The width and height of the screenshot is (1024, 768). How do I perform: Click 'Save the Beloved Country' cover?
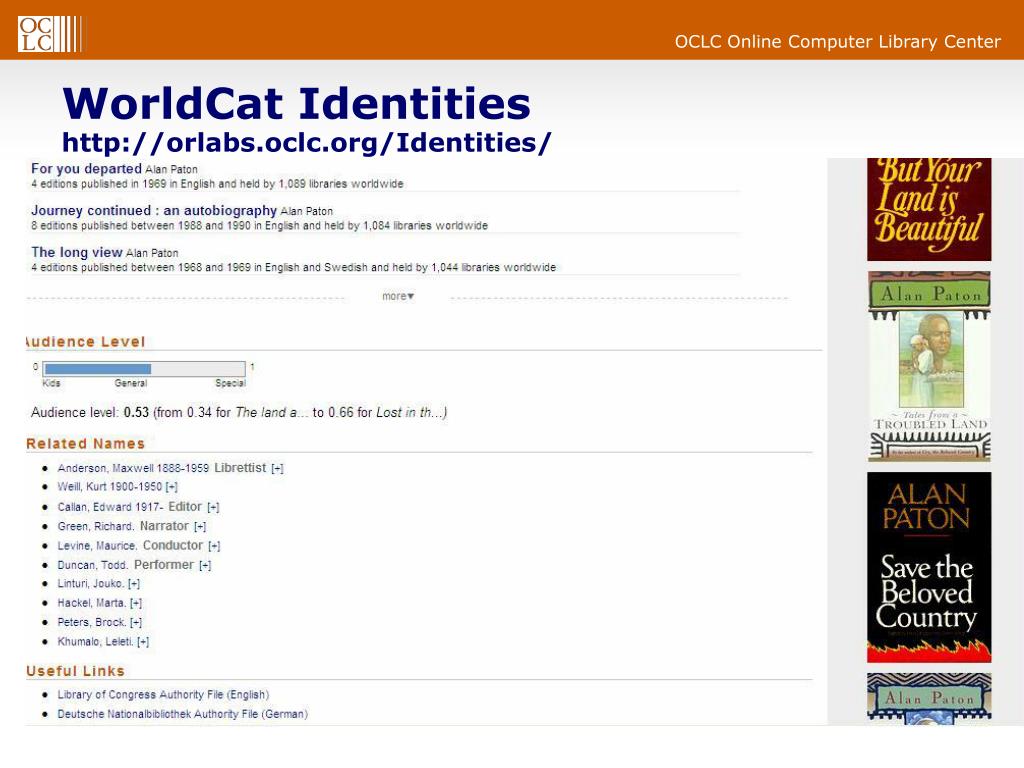tap(929, 568)
